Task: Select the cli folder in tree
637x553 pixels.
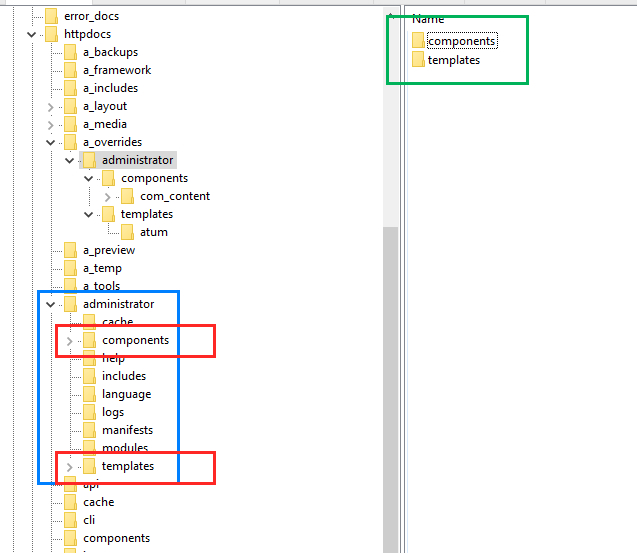Action: pos(89,520)
